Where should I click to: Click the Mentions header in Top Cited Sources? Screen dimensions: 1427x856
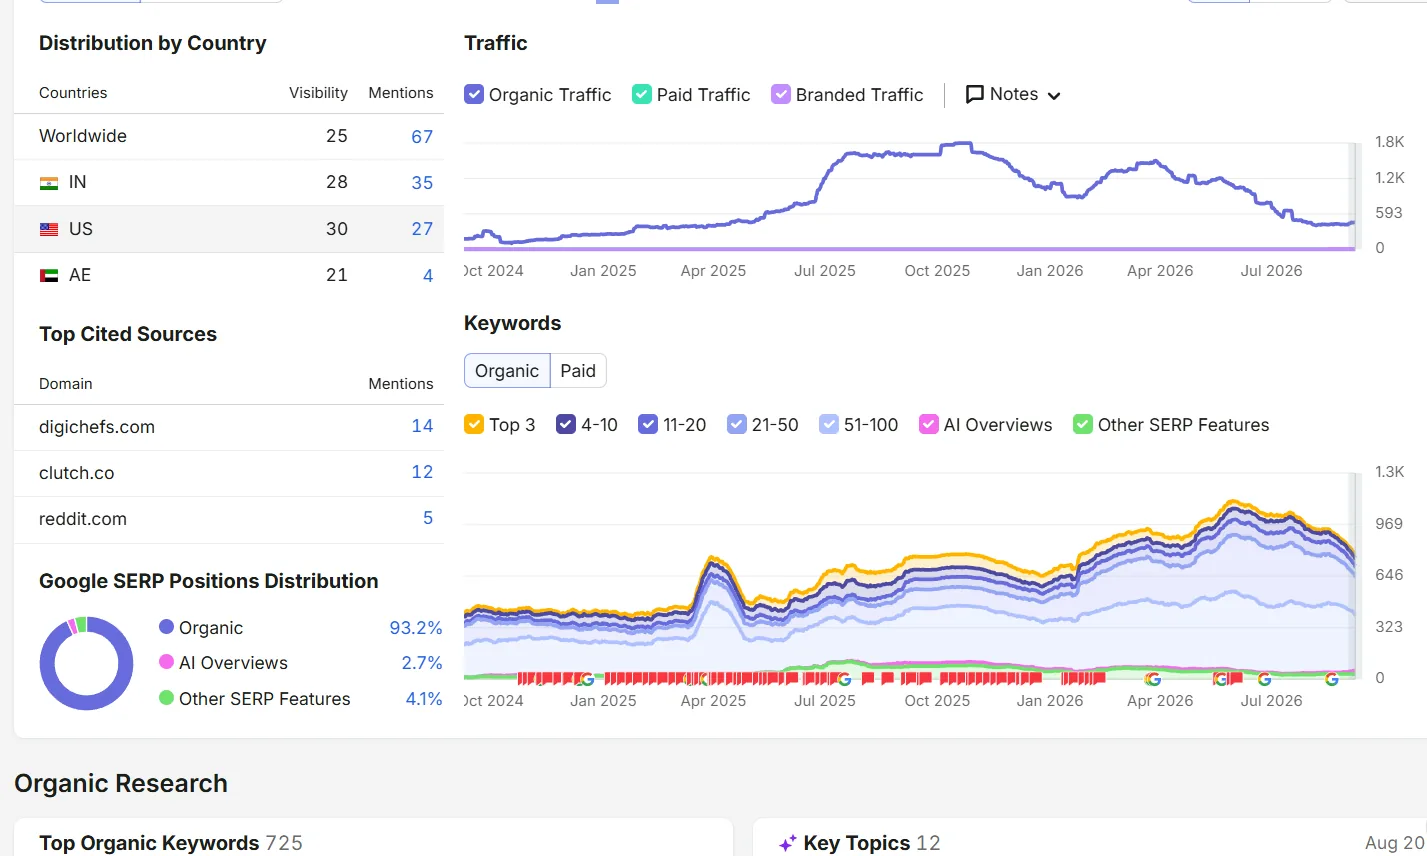coord(401,384)
